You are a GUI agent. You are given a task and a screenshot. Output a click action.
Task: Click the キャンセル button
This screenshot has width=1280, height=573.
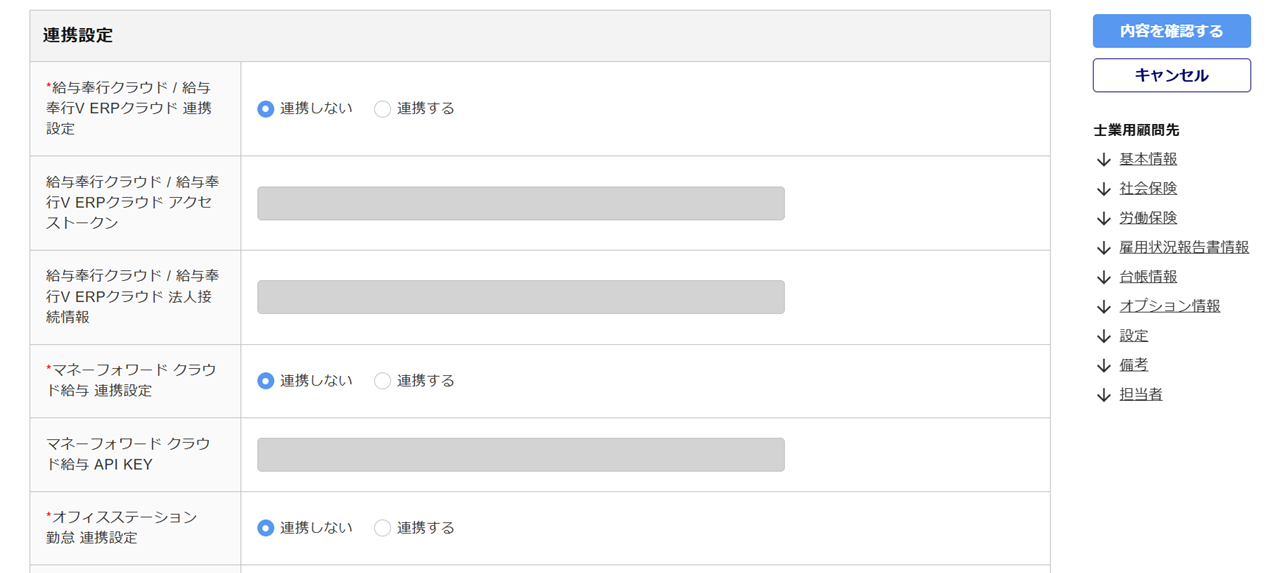pyautogui.click(x=1171, y=75)
